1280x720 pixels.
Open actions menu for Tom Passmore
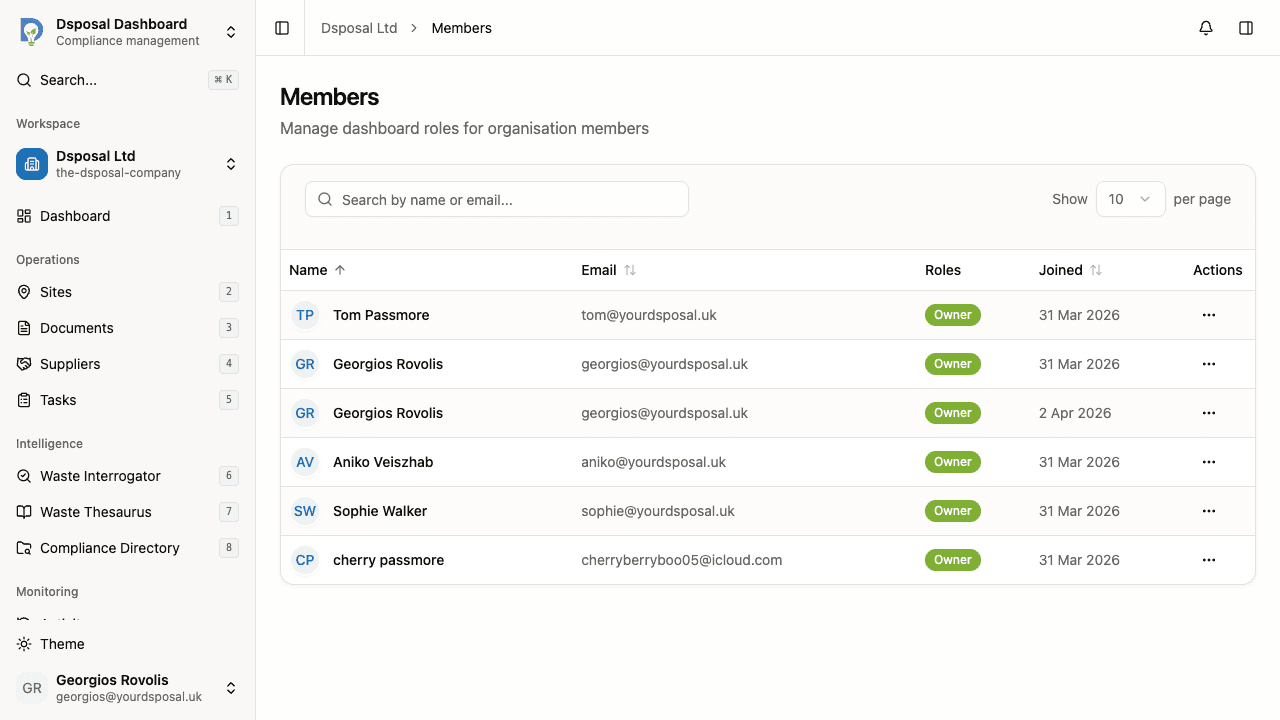1209,315
